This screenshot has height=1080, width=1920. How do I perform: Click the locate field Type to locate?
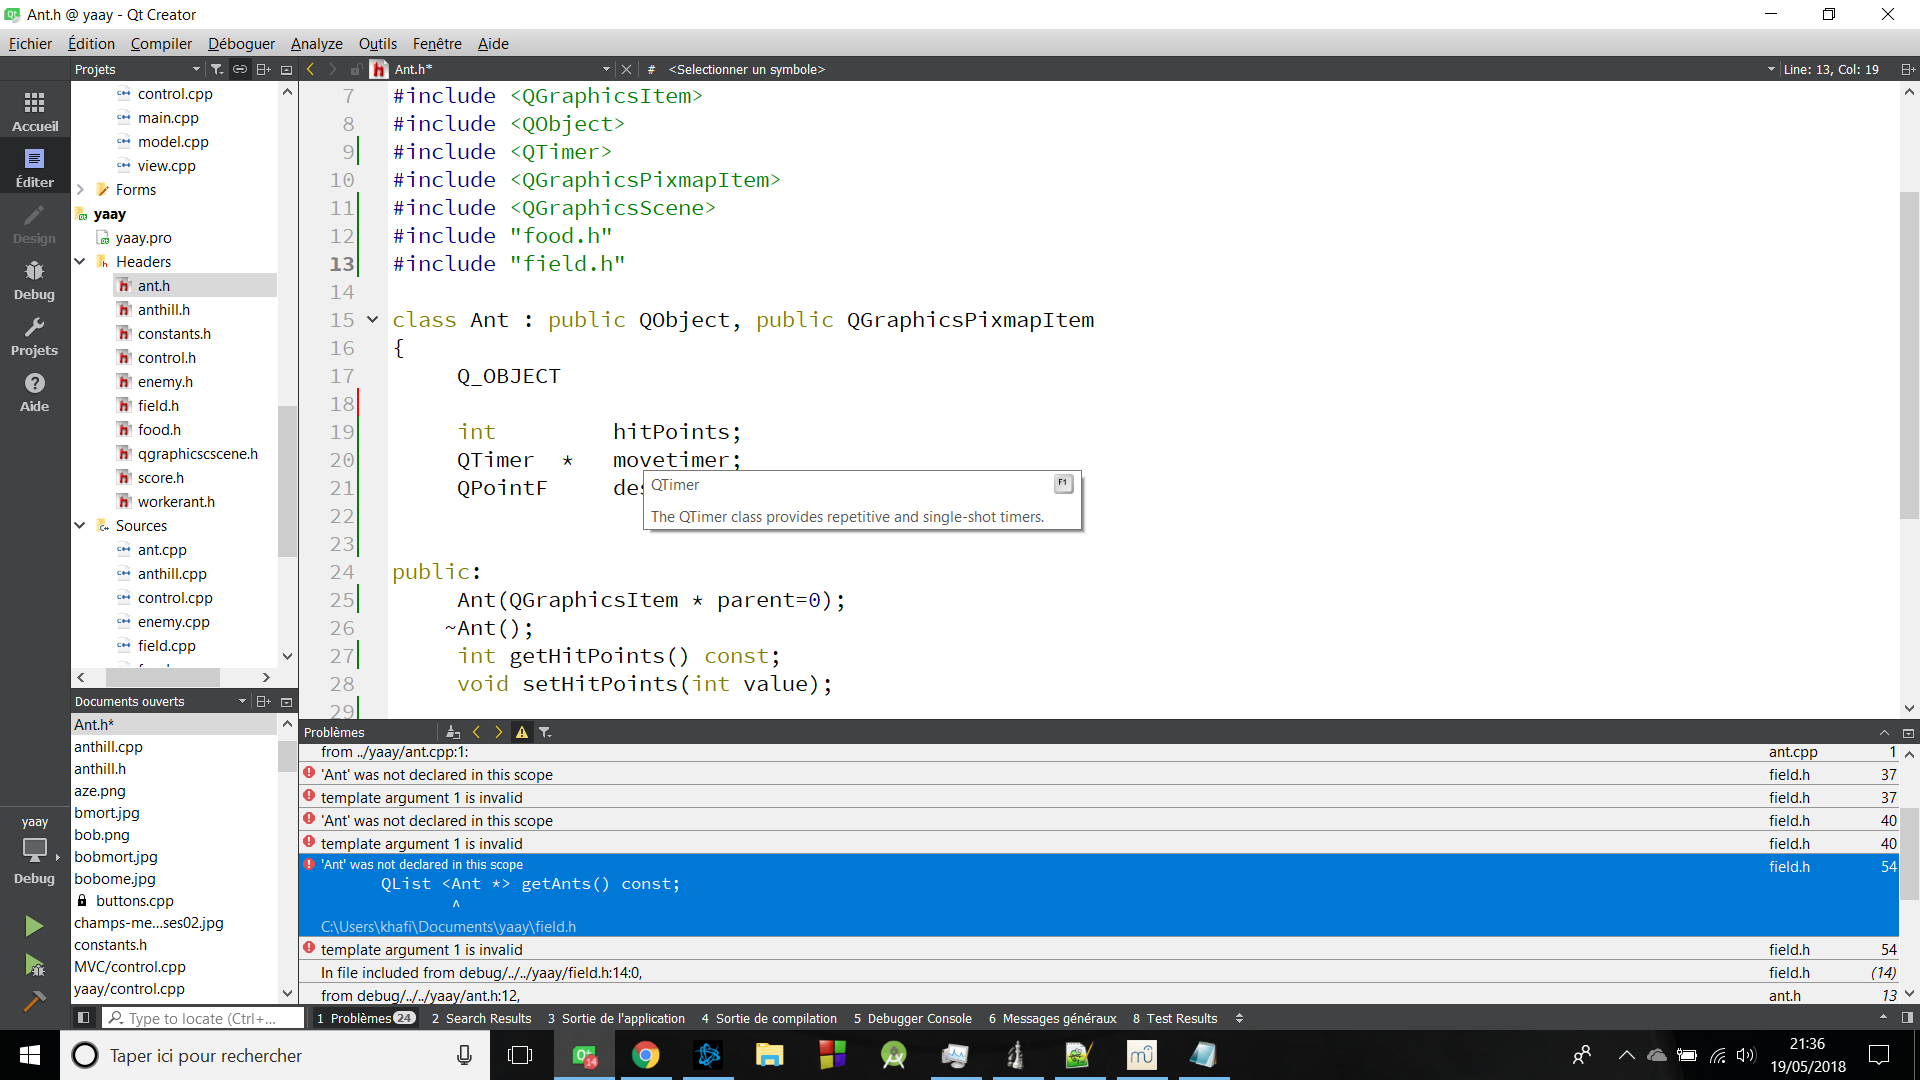pyautogui.click(x=200, y=1018)
